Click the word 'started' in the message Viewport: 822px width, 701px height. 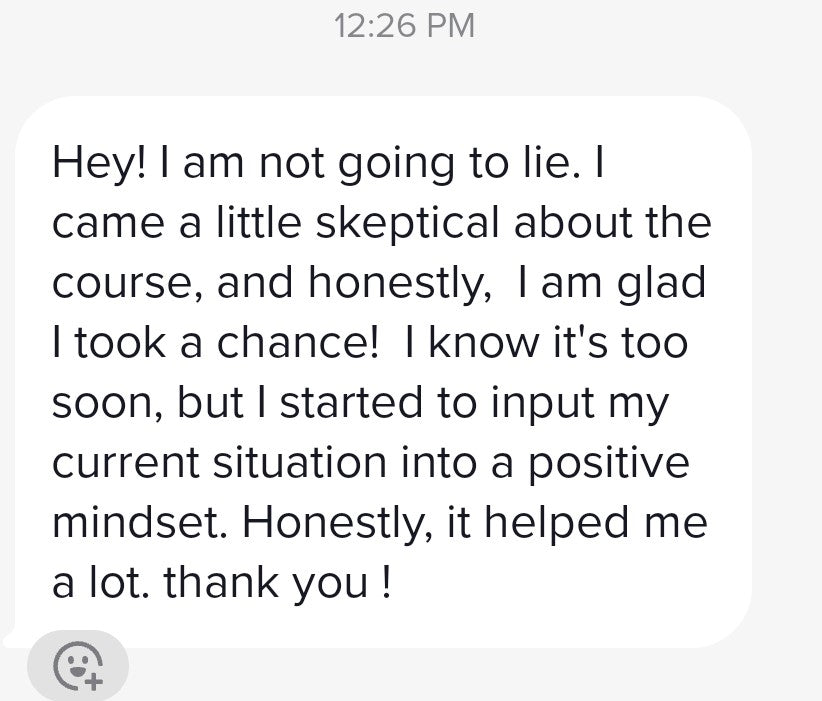click(351, 402)
